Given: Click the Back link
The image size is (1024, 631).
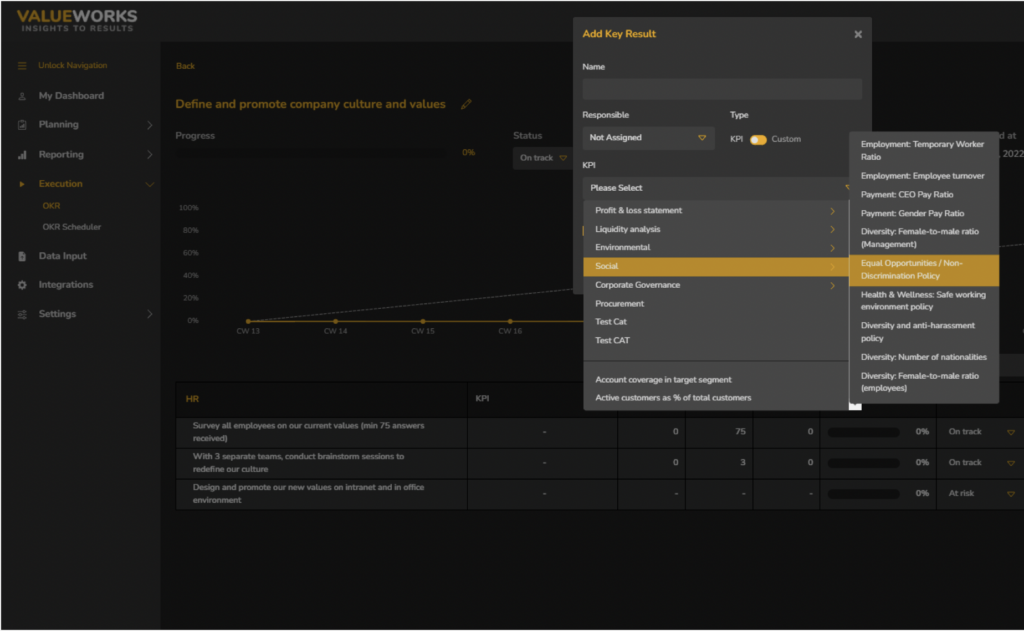Looking at the screenshot, I should (x=185, y=66).
